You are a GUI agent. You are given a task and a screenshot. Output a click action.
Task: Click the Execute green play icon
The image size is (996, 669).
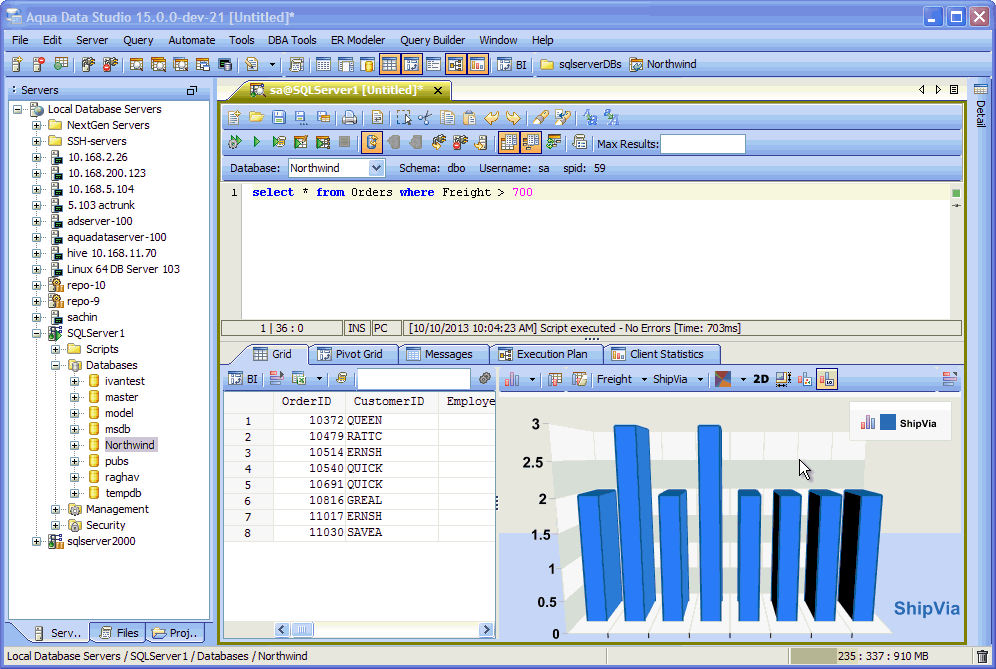tap(257, 142)
